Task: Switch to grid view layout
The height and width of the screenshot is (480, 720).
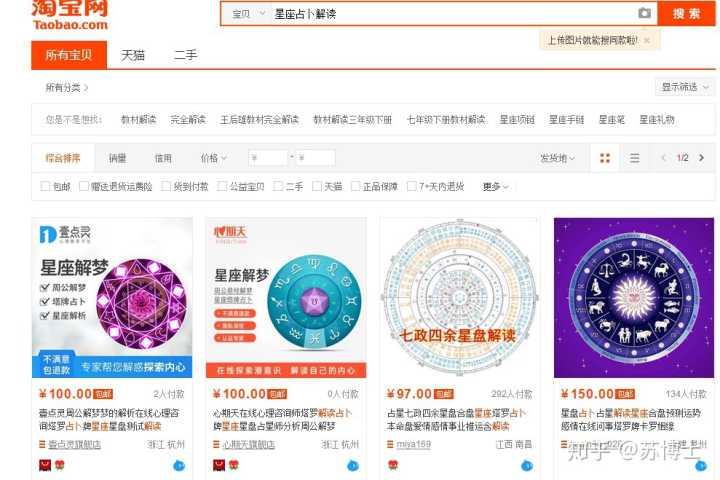Action: [x=604, y=158]
